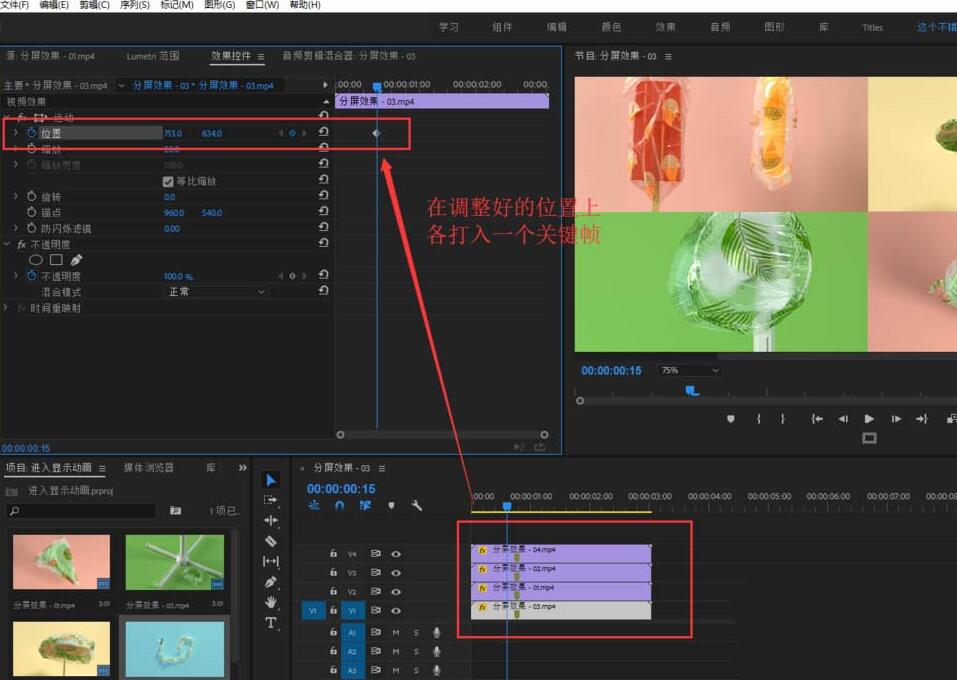The height and width of the screenshot is (680, 957).
Task: Toggle 位置 stopwatch to disable keyframes
Action: point(31,134)
